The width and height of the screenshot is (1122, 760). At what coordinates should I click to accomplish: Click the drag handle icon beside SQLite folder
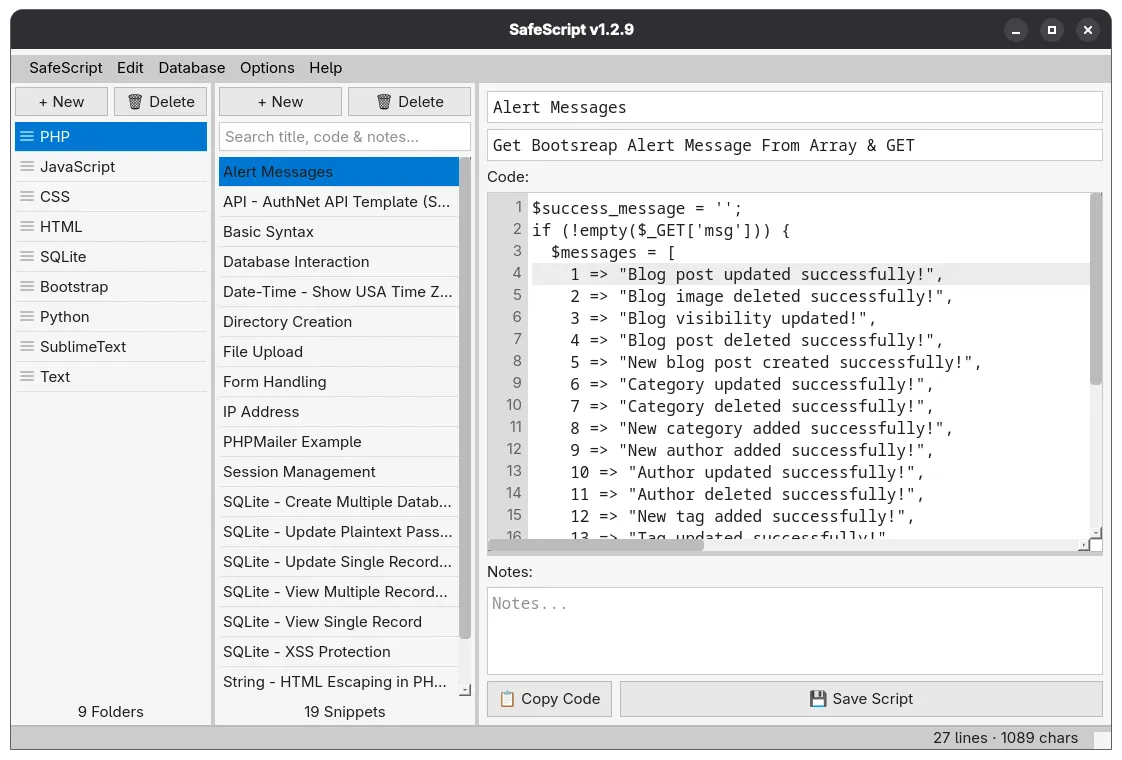[27, 256]
